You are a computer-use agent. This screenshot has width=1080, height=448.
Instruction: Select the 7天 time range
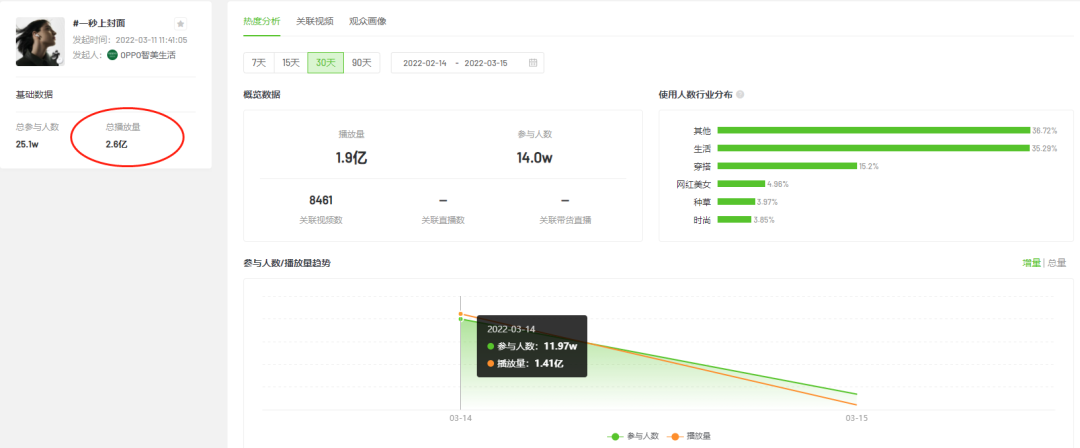259,63
